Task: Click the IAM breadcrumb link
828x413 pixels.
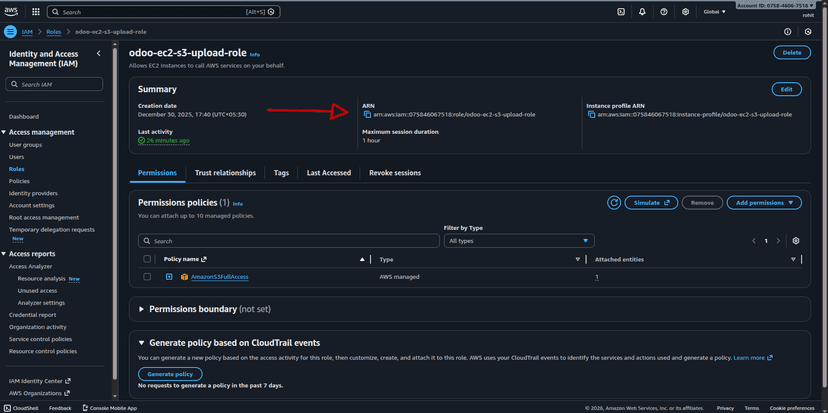Action: pos(27,32)
